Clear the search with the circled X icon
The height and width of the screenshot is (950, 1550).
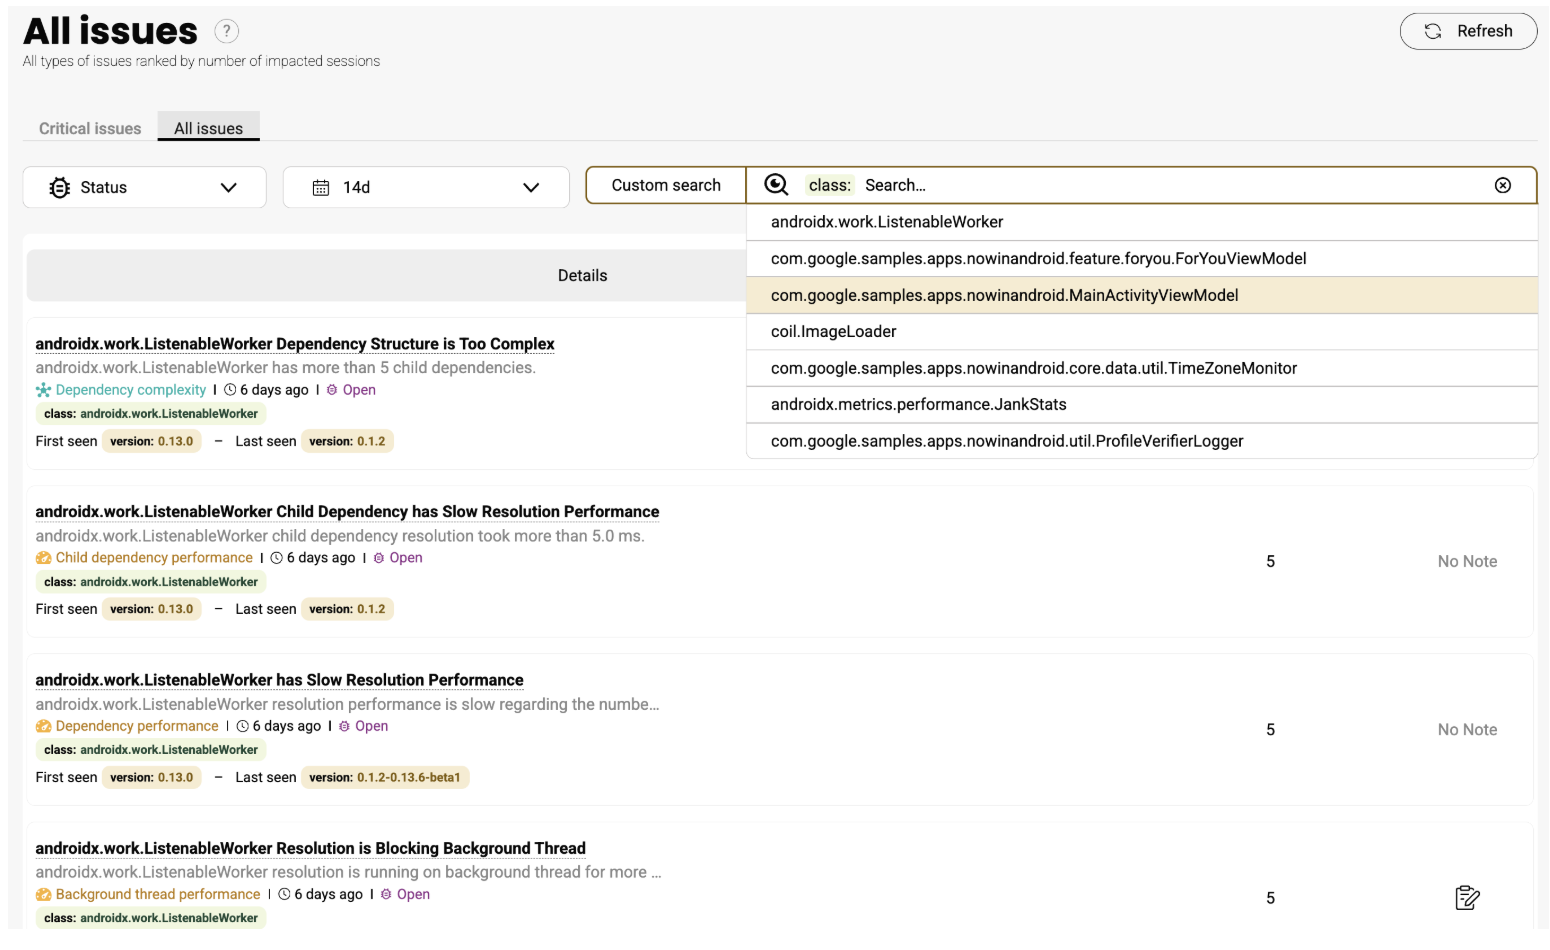[1502, 185]
